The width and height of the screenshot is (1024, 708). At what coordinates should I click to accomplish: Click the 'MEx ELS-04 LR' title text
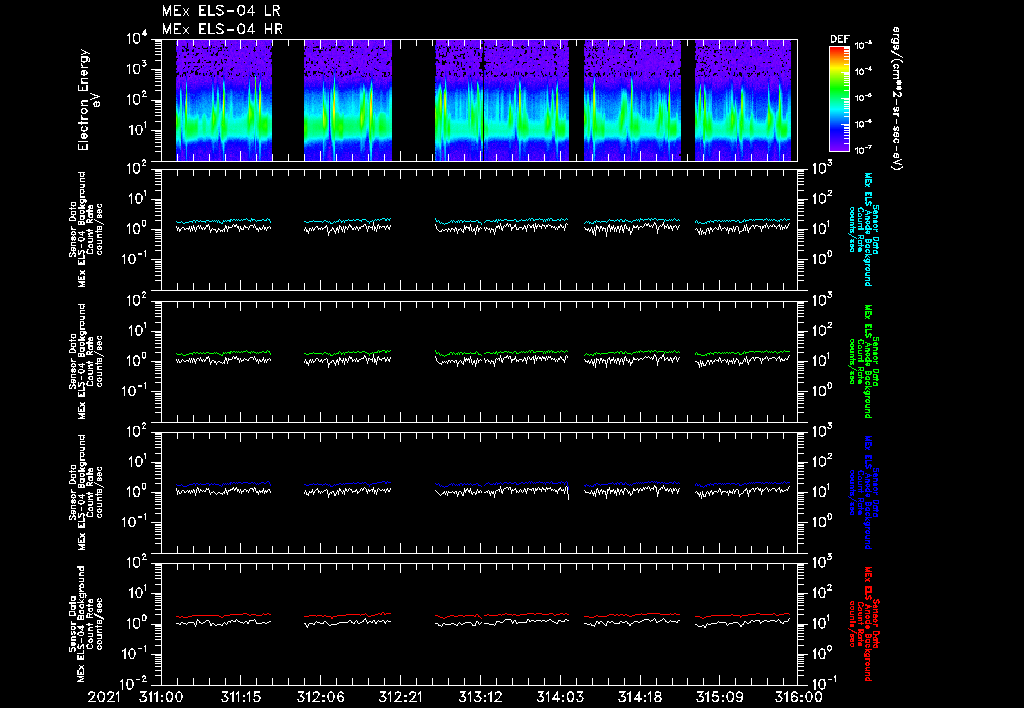click(222, 11)
